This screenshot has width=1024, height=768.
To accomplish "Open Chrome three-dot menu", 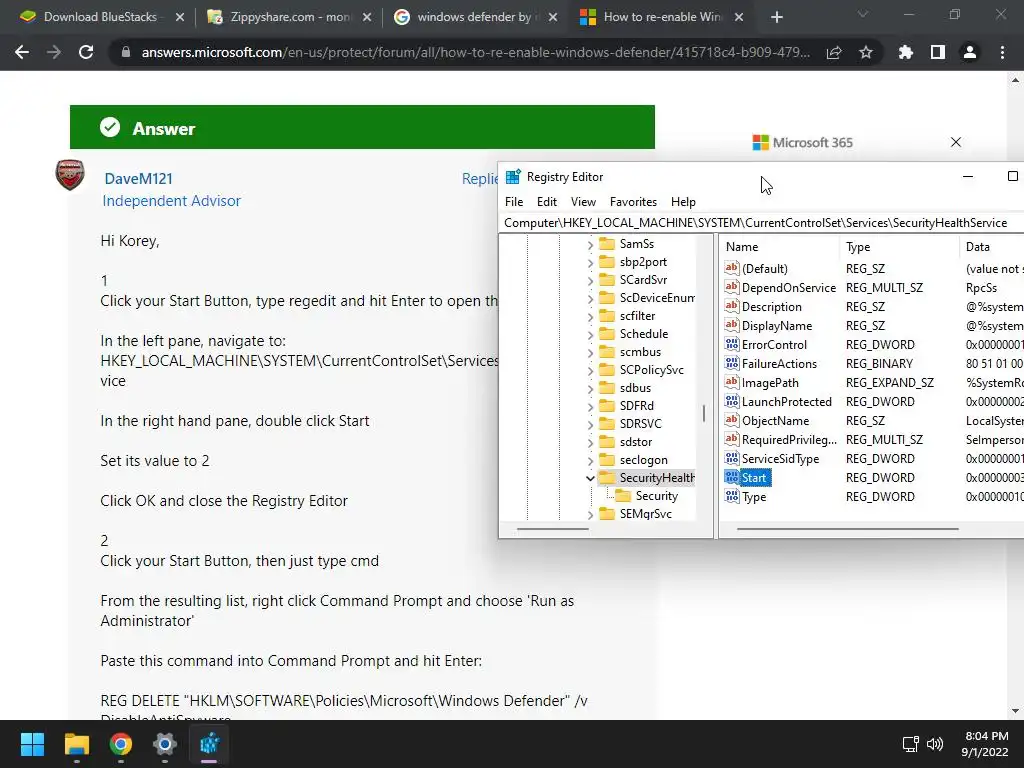I will pos(1002,52).
